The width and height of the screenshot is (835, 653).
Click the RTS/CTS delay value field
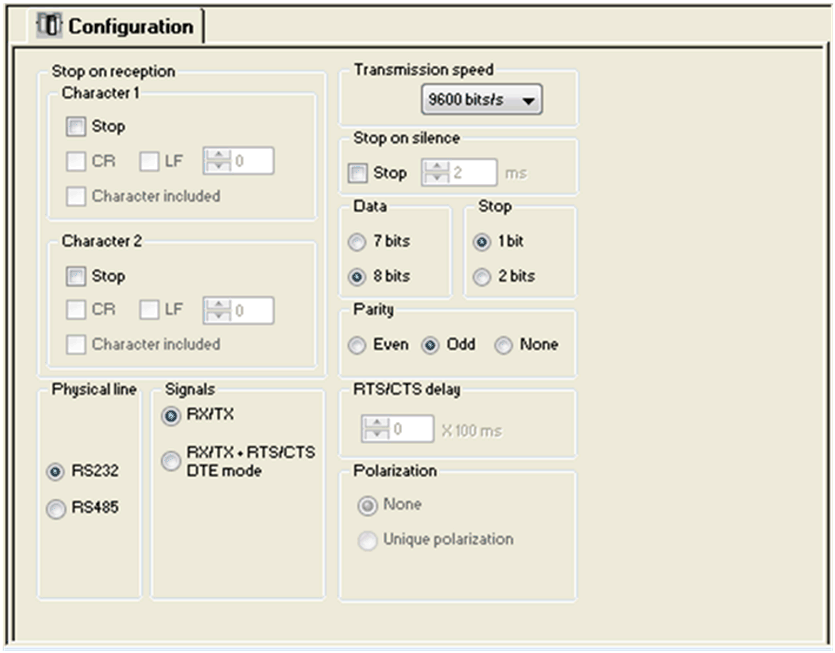[398, 429]
